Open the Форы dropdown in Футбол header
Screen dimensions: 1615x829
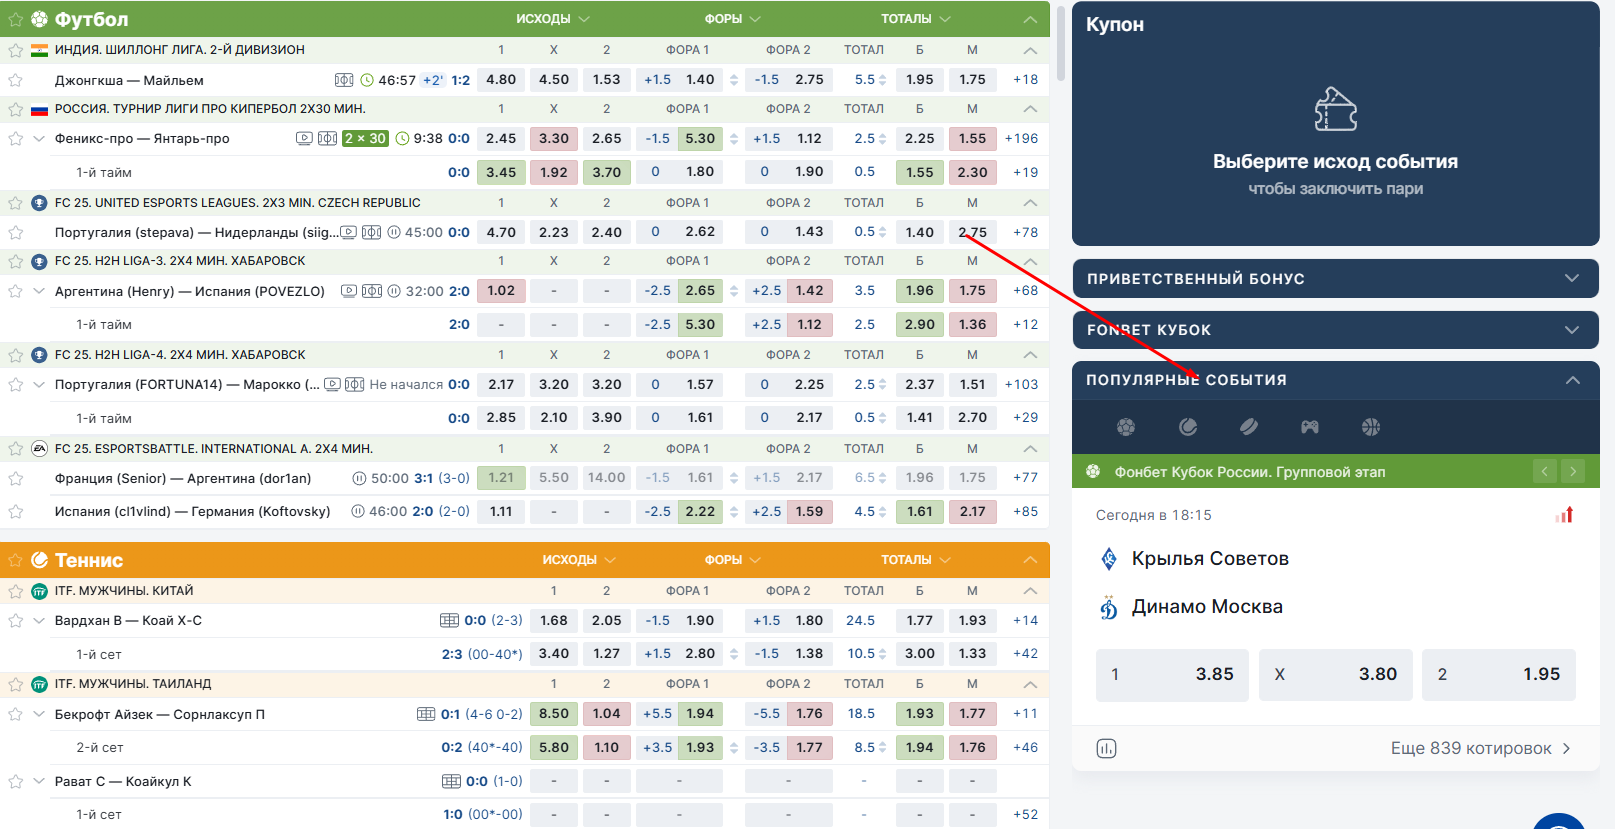(732, 19)
